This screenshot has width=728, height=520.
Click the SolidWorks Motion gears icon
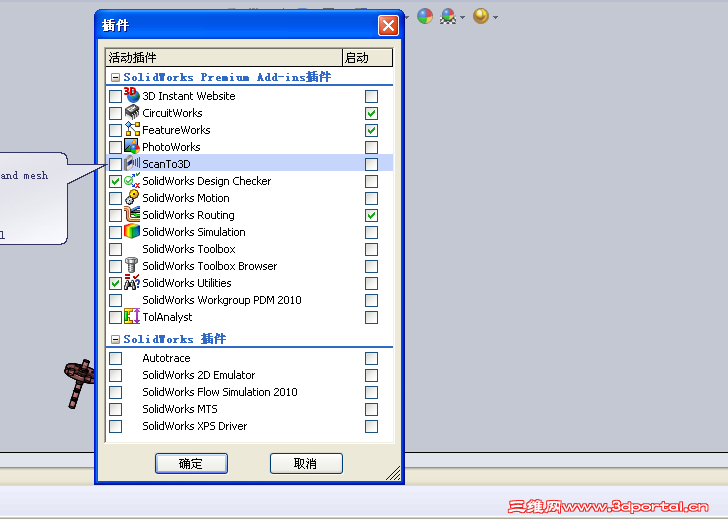pyautogui.click(x=132, y=197)
